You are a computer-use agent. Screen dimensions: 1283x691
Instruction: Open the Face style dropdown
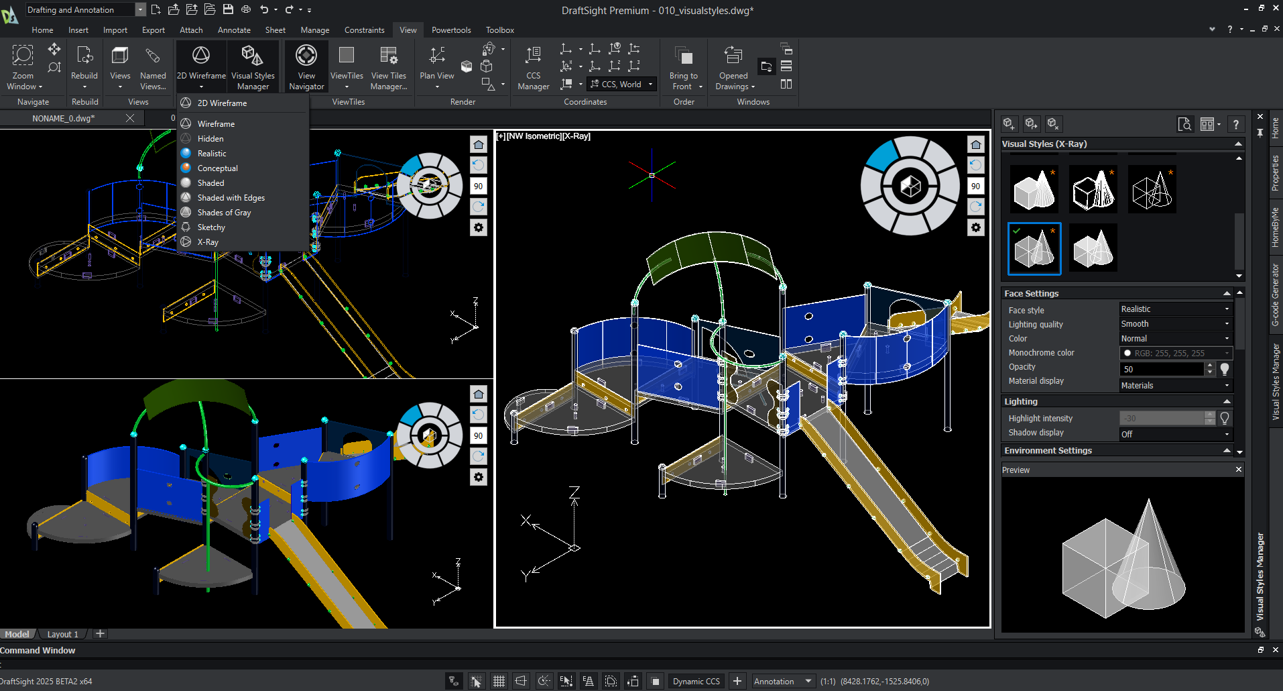pyautogui.click(x=1175, y=310)
